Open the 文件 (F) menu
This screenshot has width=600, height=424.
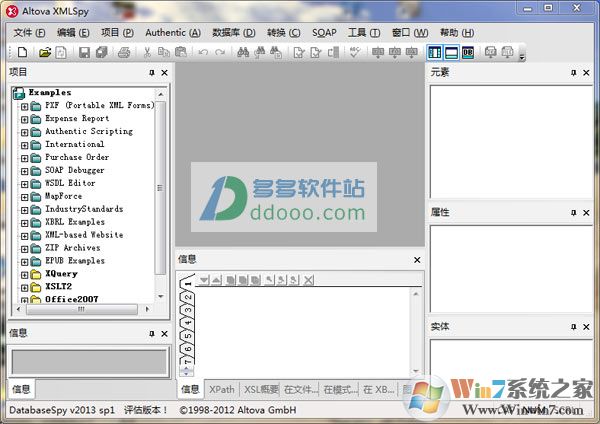click(x=29, y=33)
